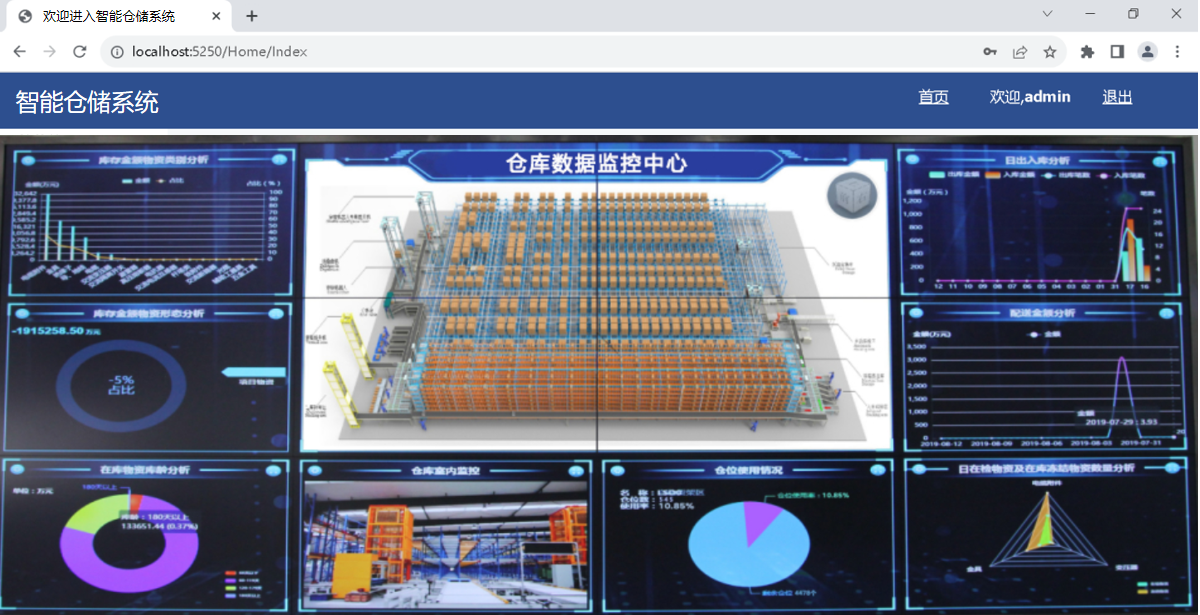Go to 首页 in the navigation bar
The height and width of the screenshot is (615, 1200).
[933, 97]
